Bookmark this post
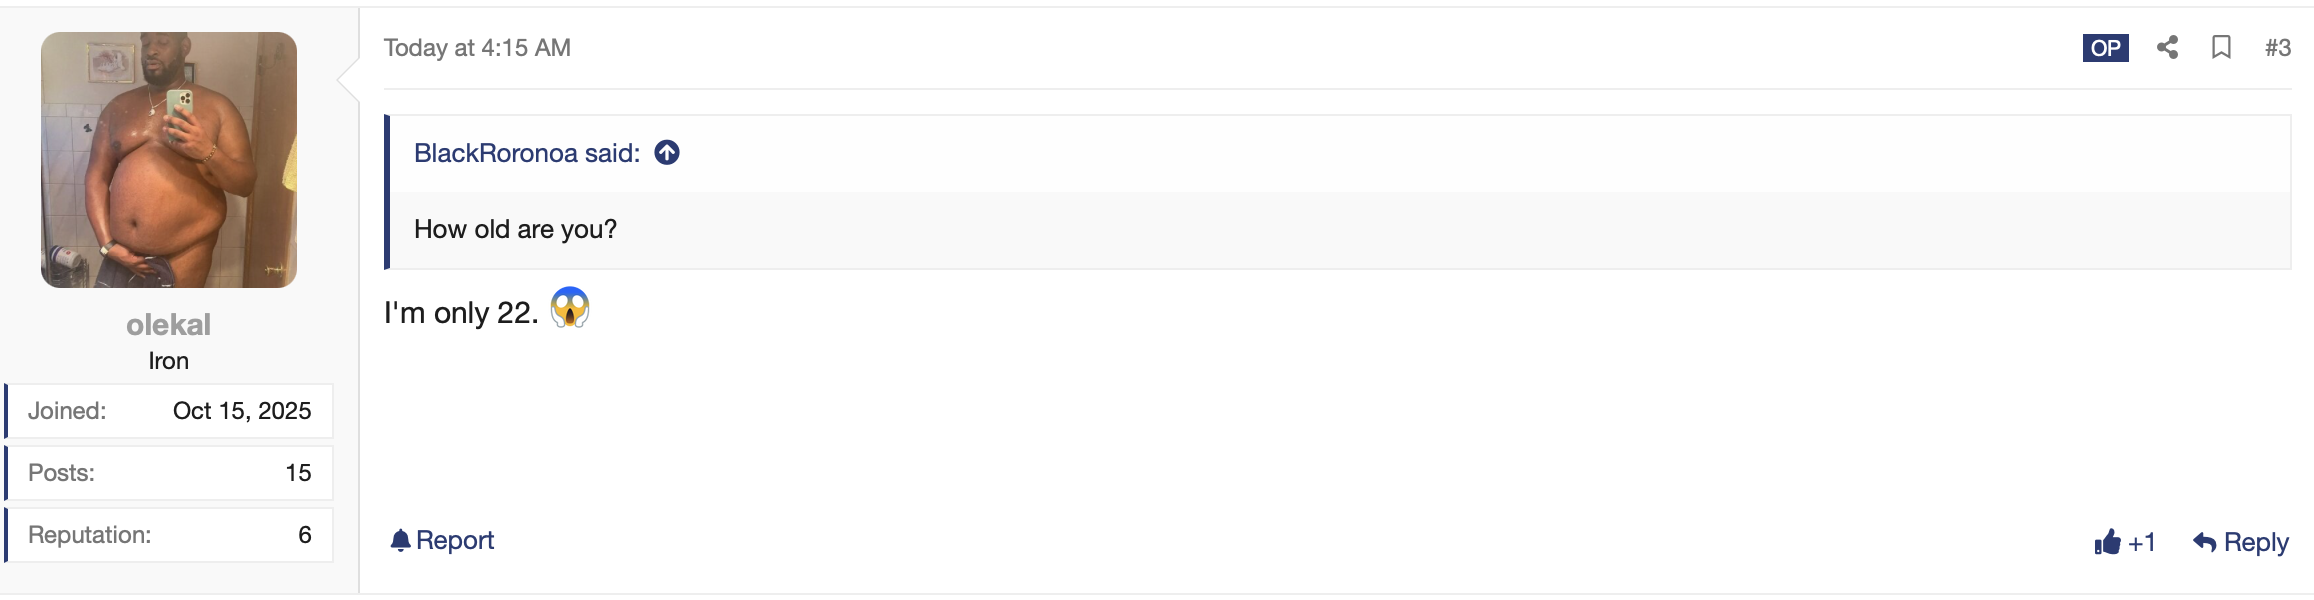This screenshot has height=600, width=2314. click(x=2221, y=47)
